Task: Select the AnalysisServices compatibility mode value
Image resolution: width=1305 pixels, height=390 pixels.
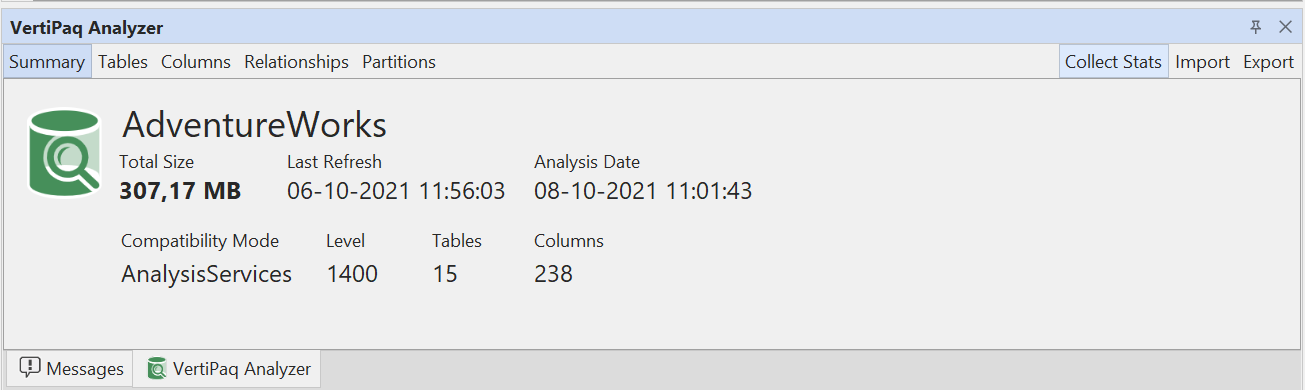Action: click(207, 274)
